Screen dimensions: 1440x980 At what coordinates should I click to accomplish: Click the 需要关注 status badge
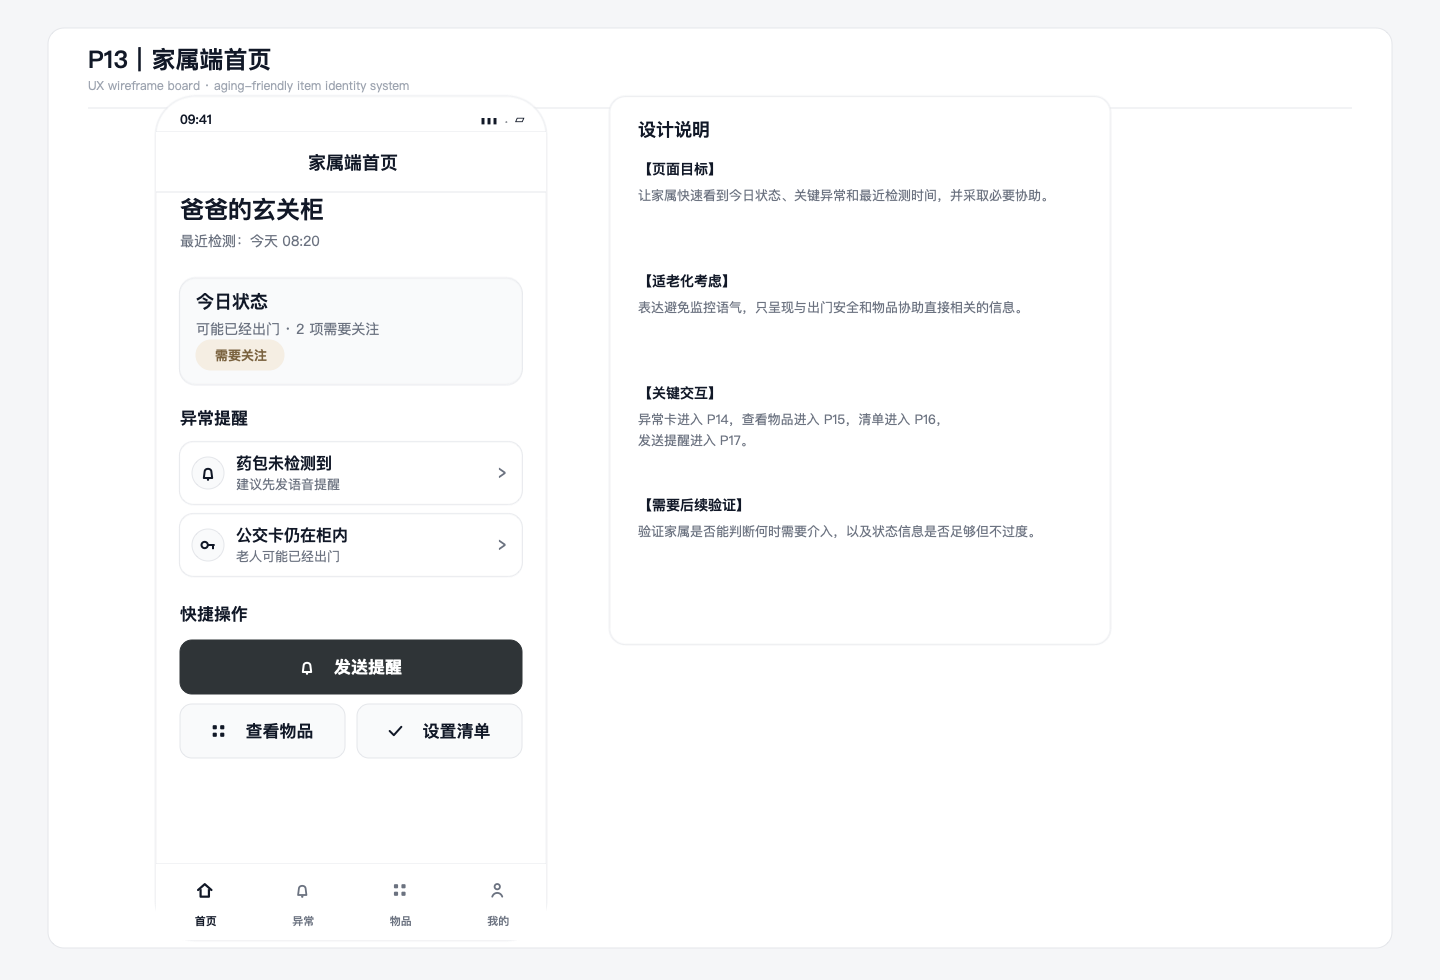point(240,355)
